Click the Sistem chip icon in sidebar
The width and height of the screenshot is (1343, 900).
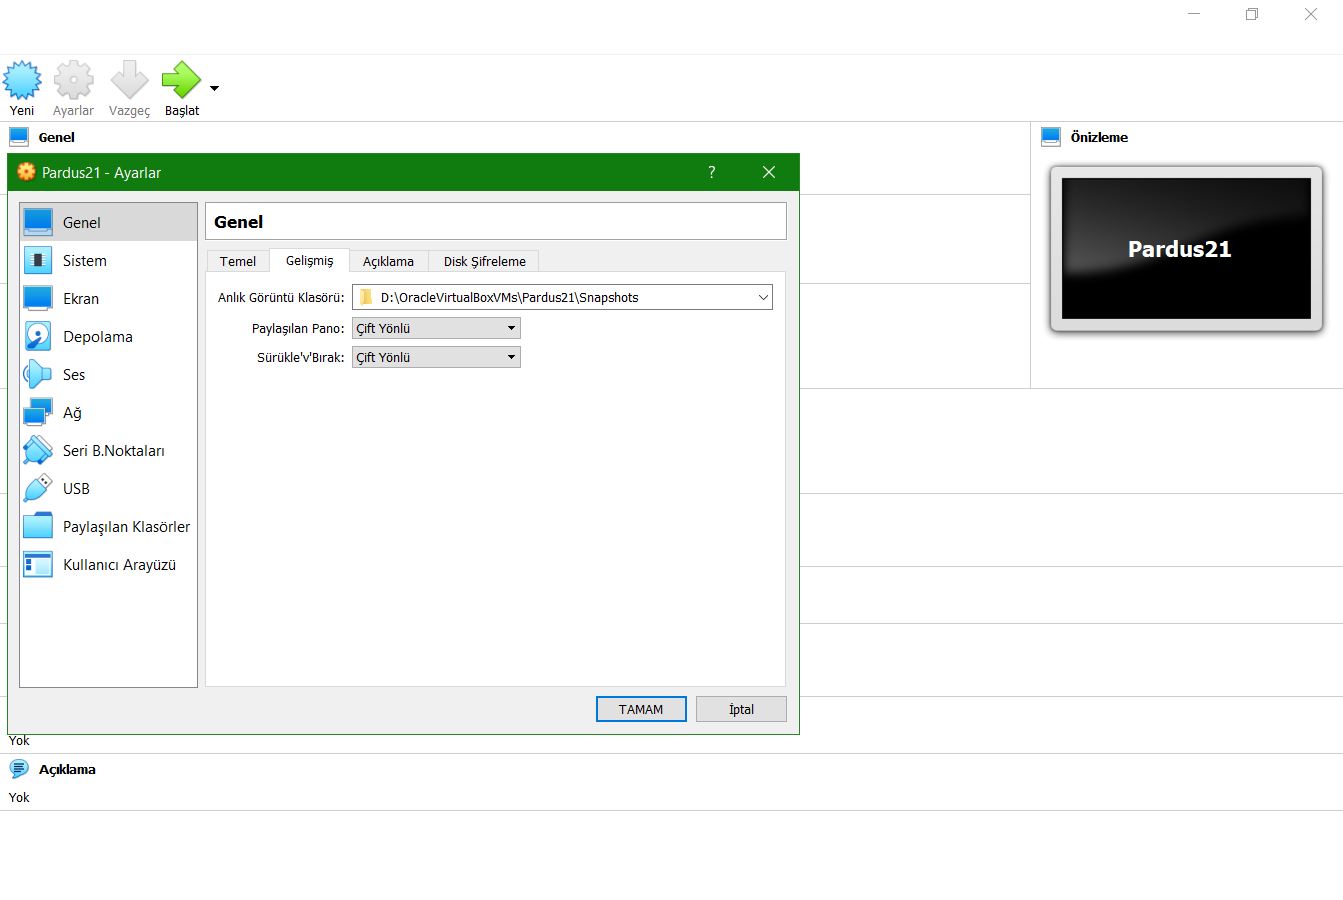tap(38, 260)
